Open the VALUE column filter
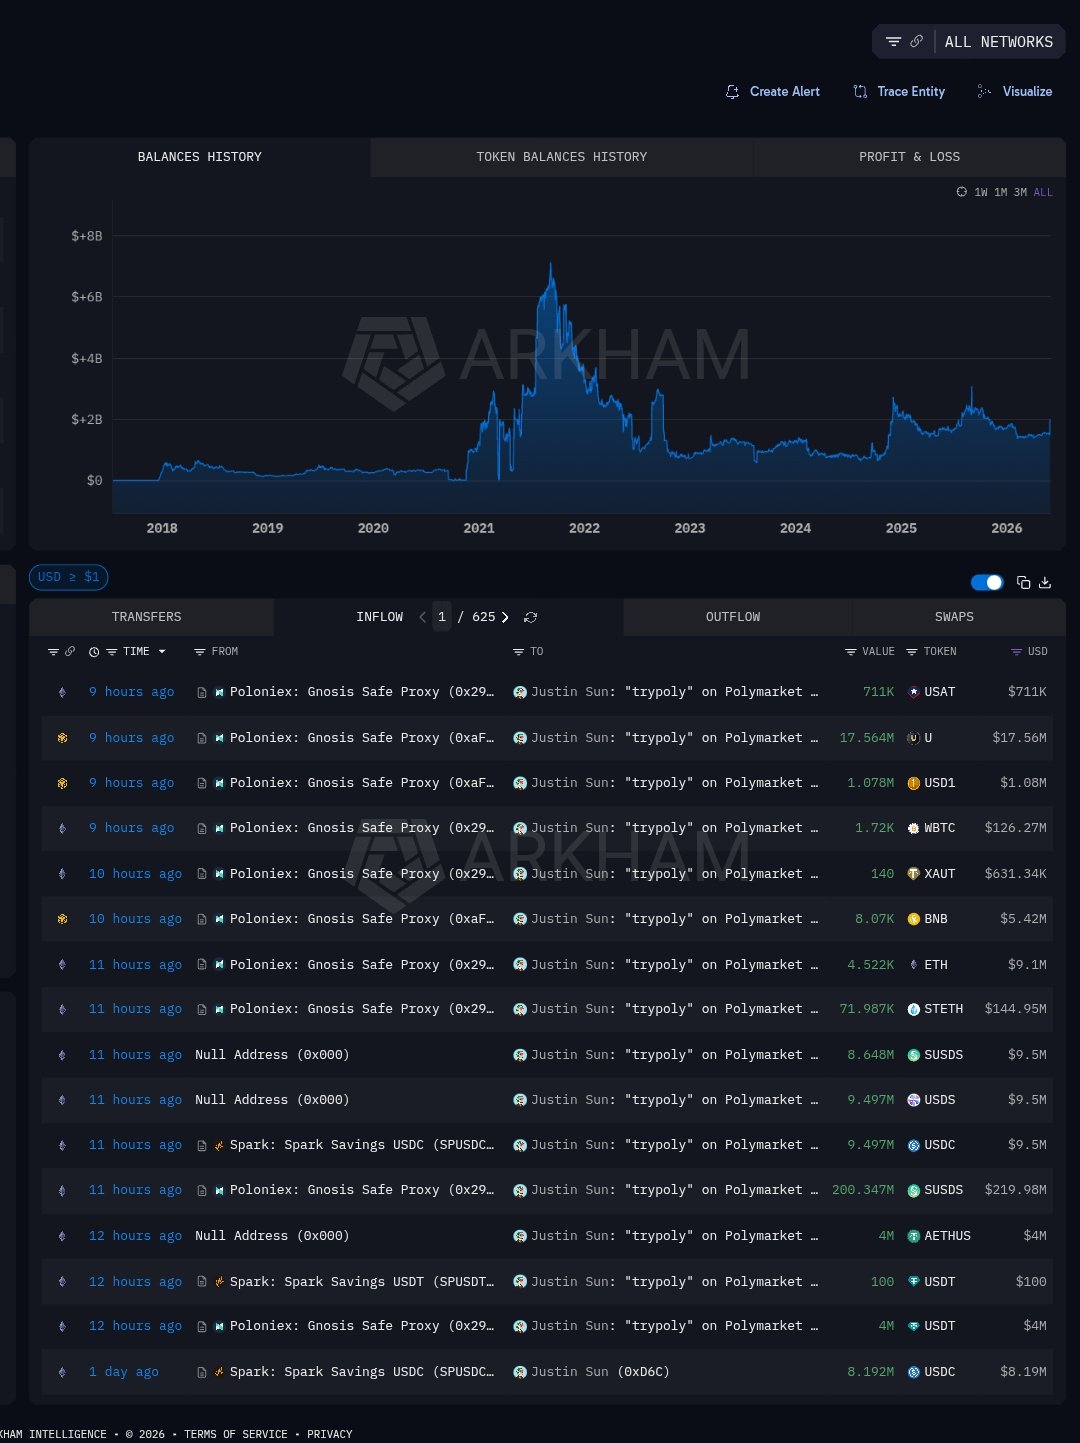Image resolution: width=1080 pixels, height=1443 pixels. point(851,652)
